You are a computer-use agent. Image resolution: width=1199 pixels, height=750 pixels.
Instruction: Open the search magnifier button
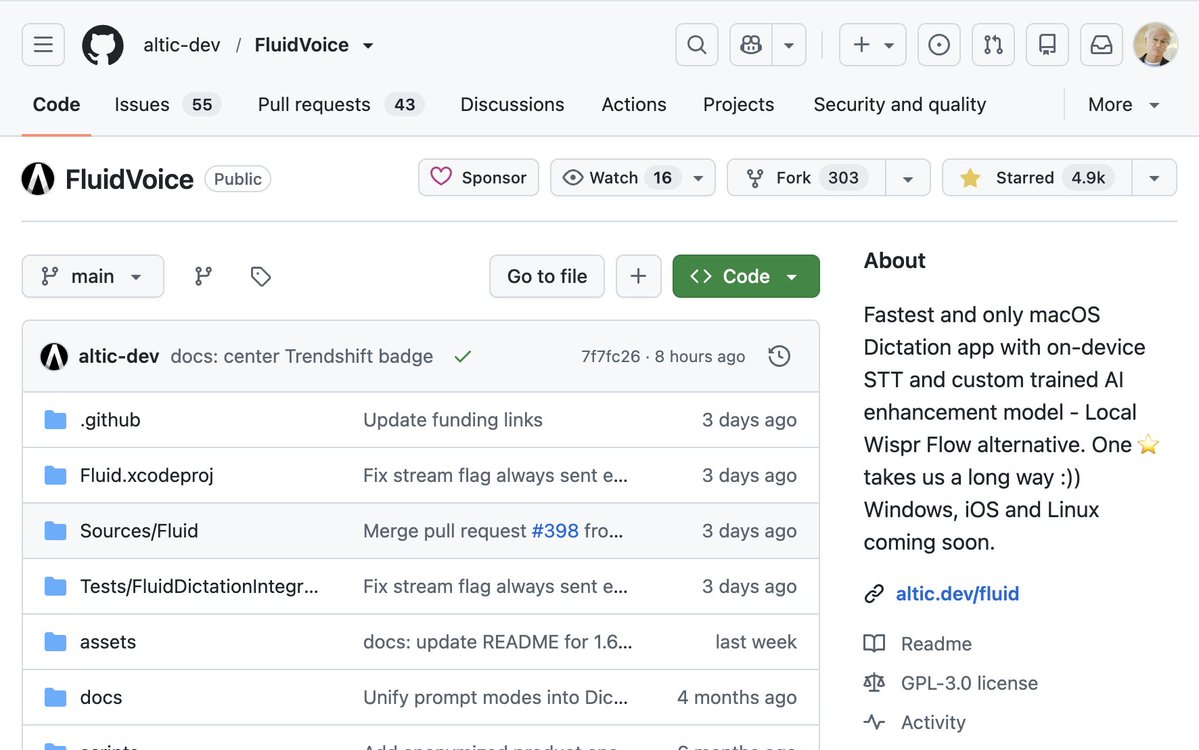point(697,44)
